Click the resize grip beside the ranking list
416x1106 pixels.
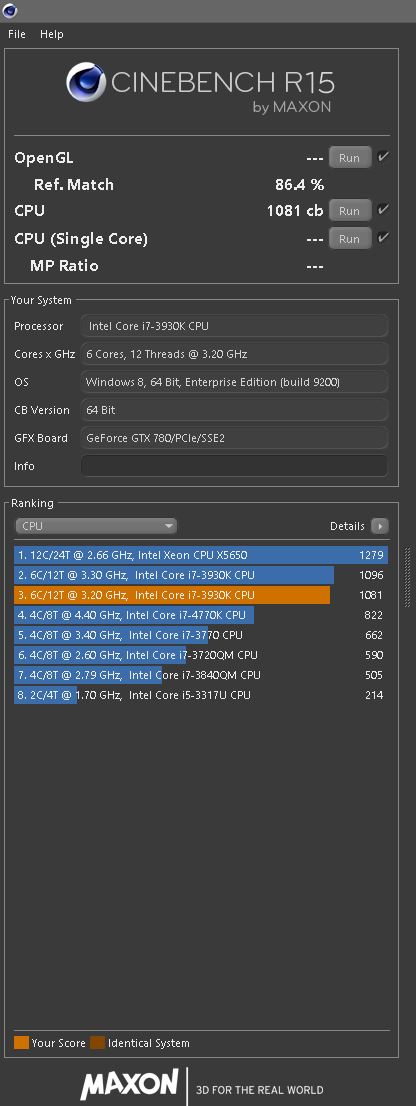pyautogui.click(x=408, y=576)
